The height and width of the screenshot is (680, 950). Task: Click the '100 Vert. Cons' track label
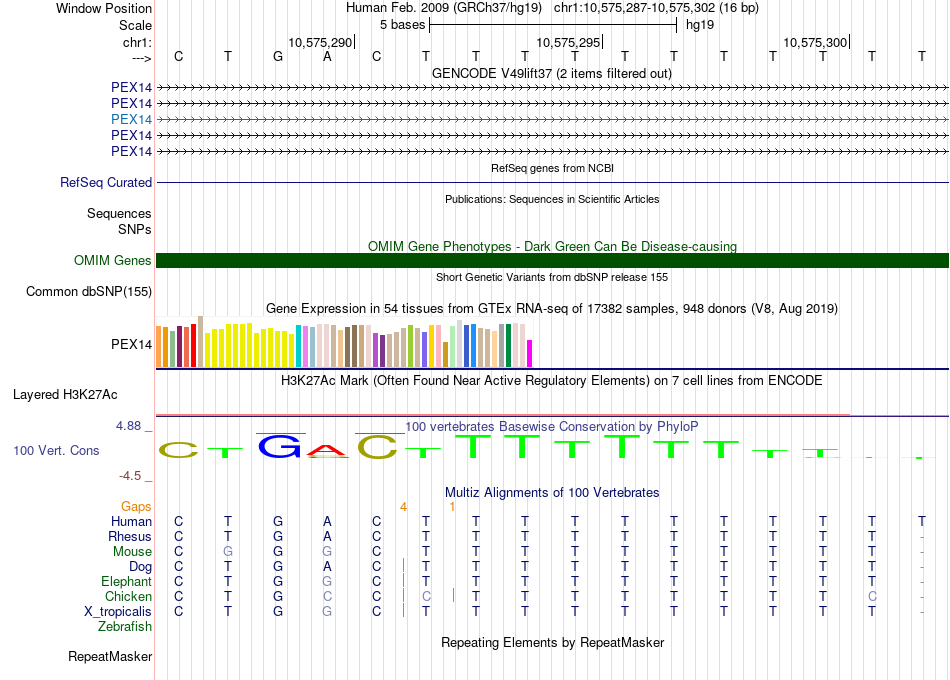tap(56, 450)
